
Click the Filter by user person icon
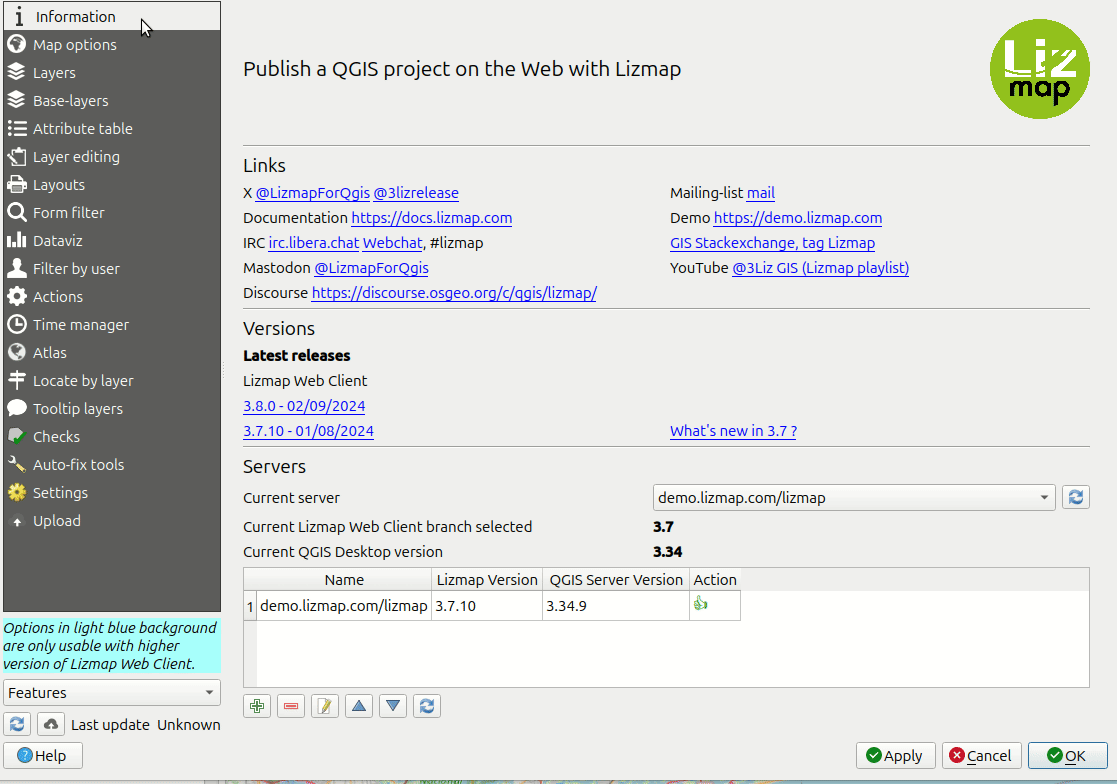coord(16,268)
